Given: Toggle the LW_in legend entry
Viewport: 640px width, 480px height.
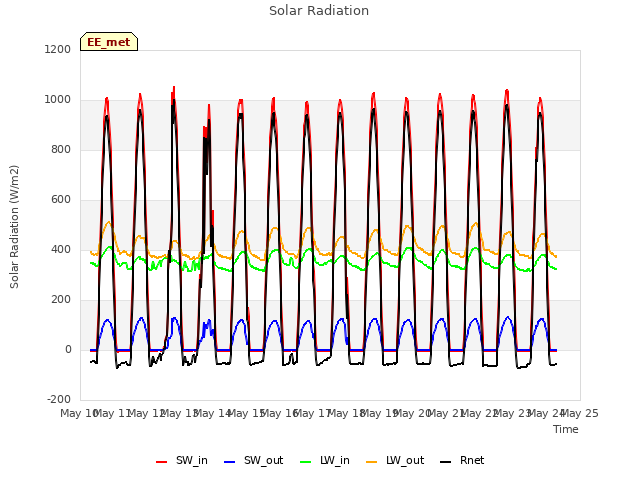Looking at the screenshot, I should coord(325,461).
